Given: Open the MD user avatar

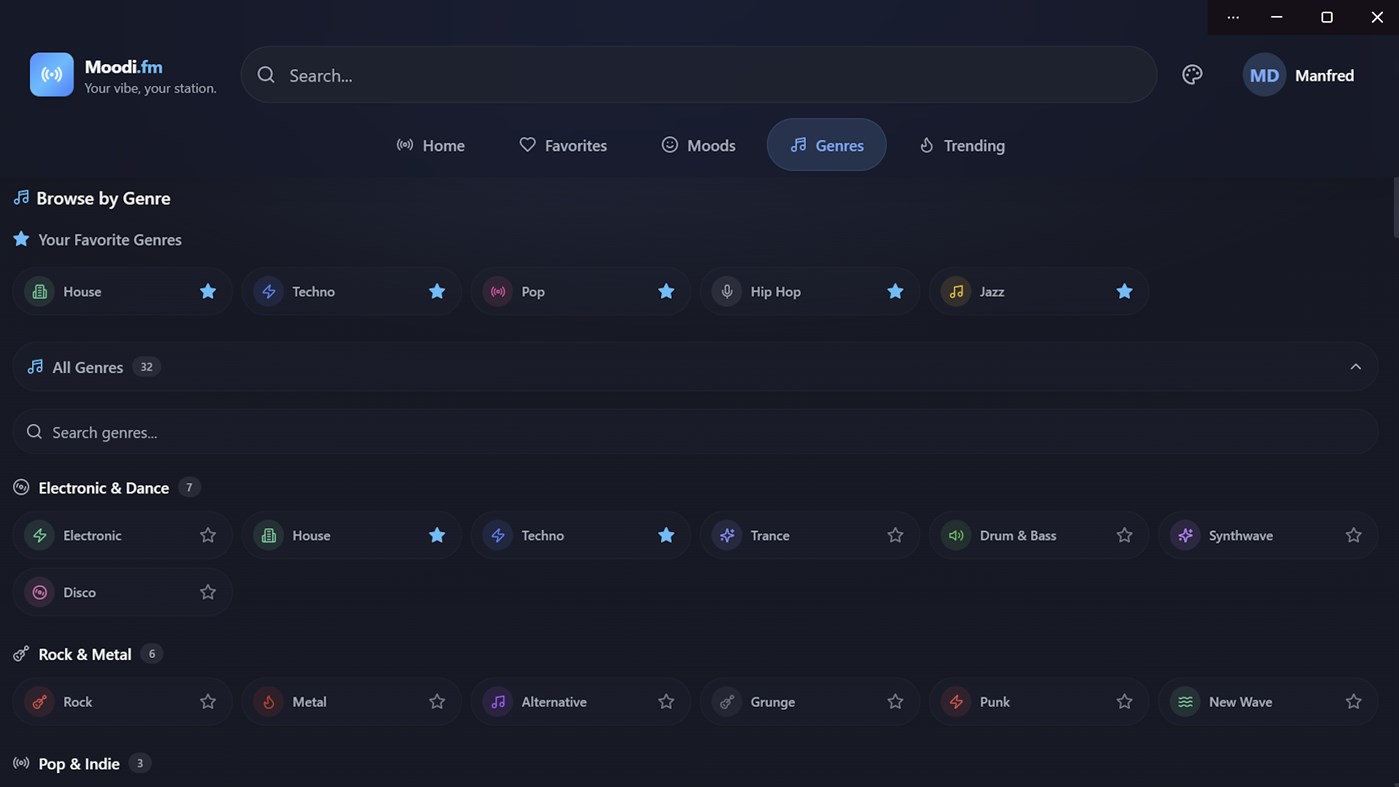Looking at the screenshot, I should 1264,75.
